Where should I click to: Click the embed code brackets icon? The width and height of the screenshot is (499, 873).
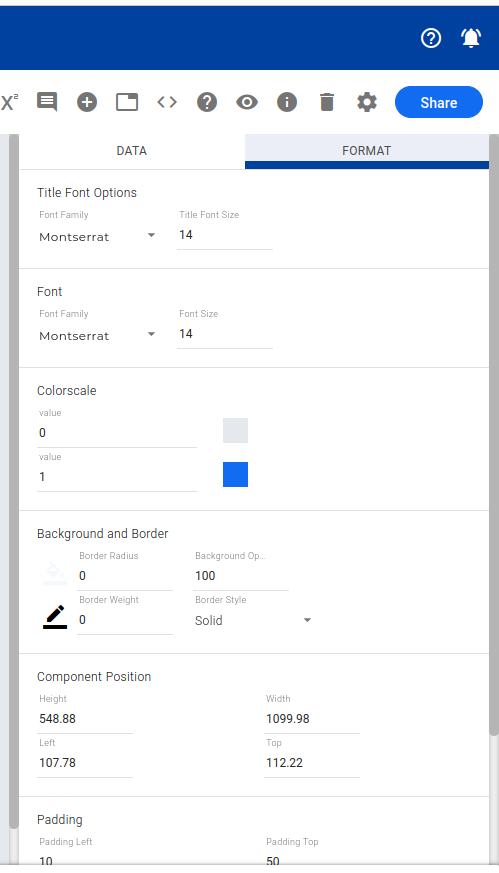pyautogui.click(x=167, y=102)
